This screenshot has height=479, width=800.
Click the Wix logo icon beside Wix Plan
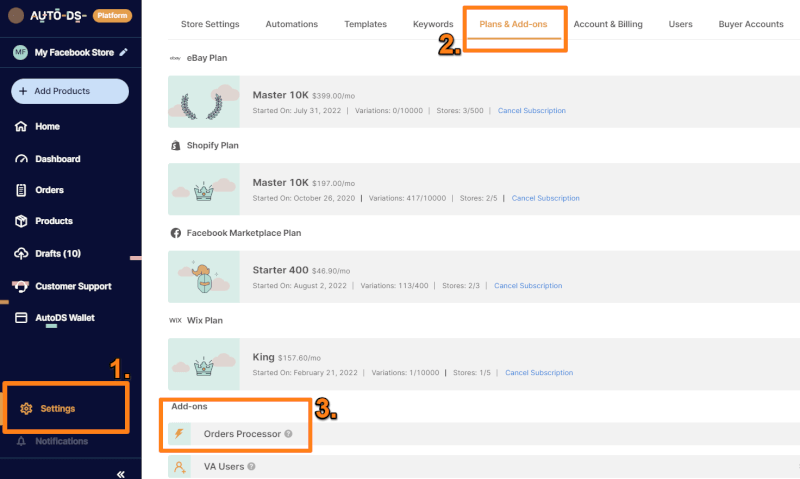[175, 320]
